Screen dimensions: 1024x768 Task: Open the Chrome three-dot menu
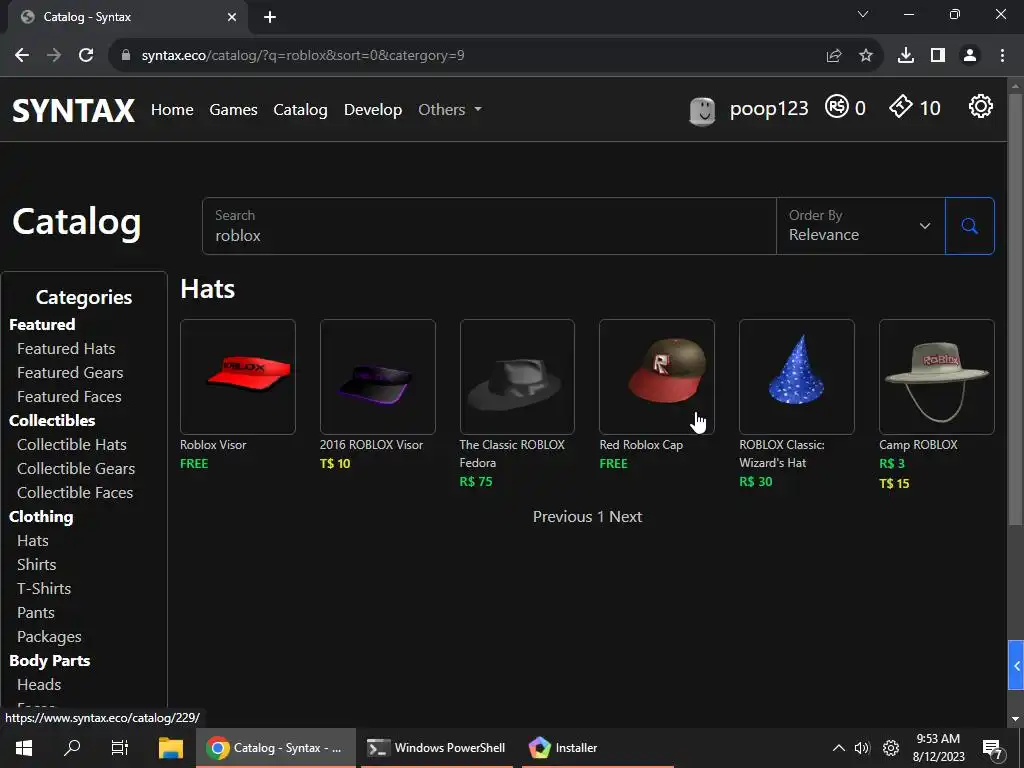pos(1002,56)
